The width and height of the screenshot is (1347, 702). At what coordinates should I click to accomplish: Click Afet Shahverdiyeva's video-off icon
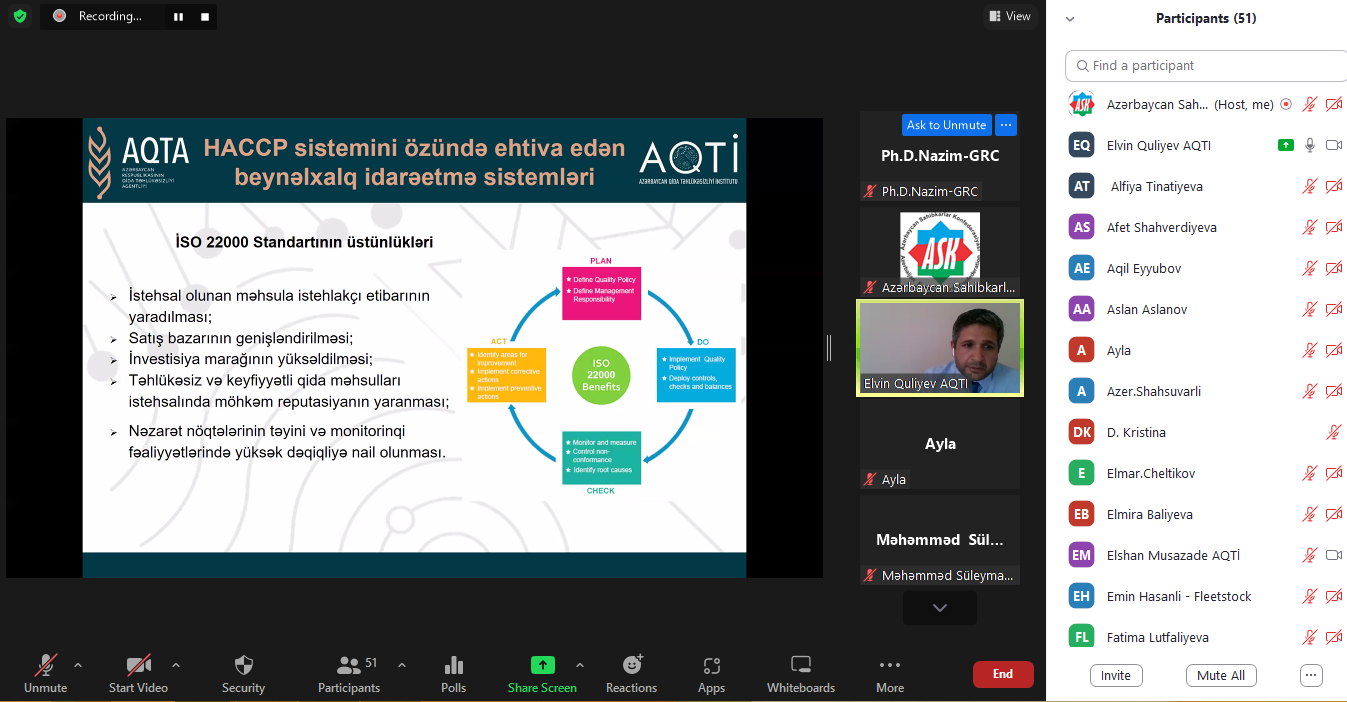click(1334, 227)
